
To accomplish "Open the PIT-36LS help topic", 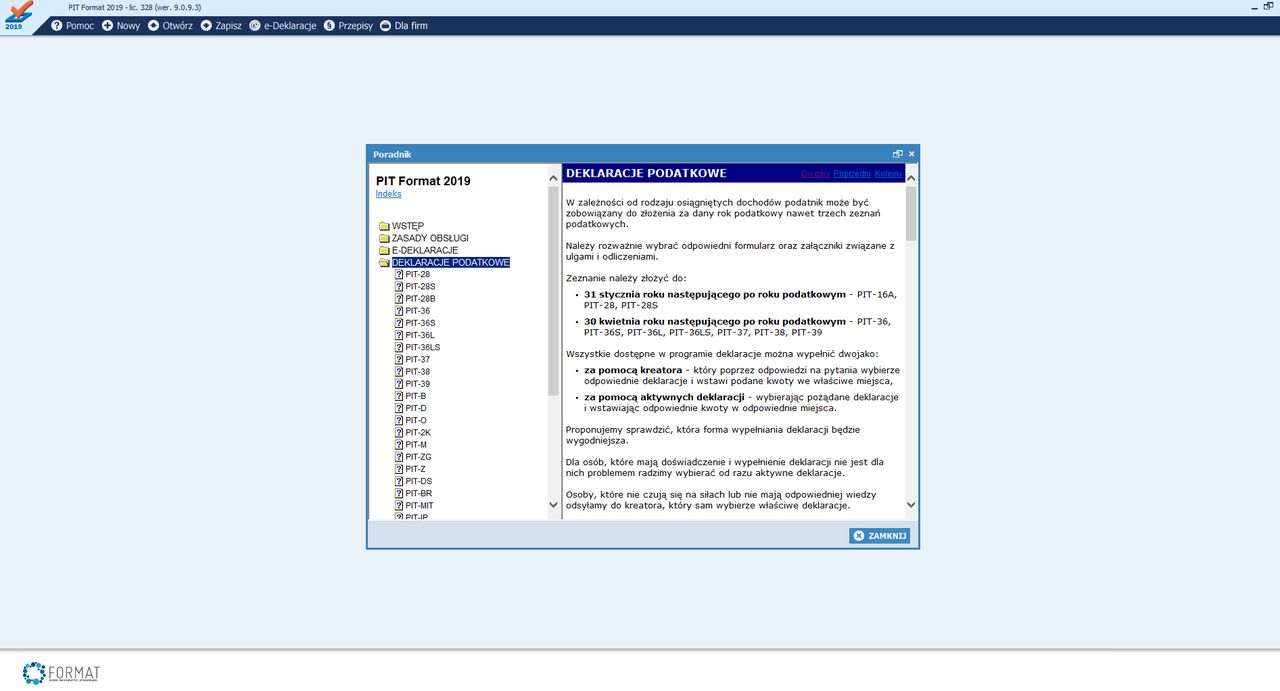I will pyautogui.click(x=423, y=347).
